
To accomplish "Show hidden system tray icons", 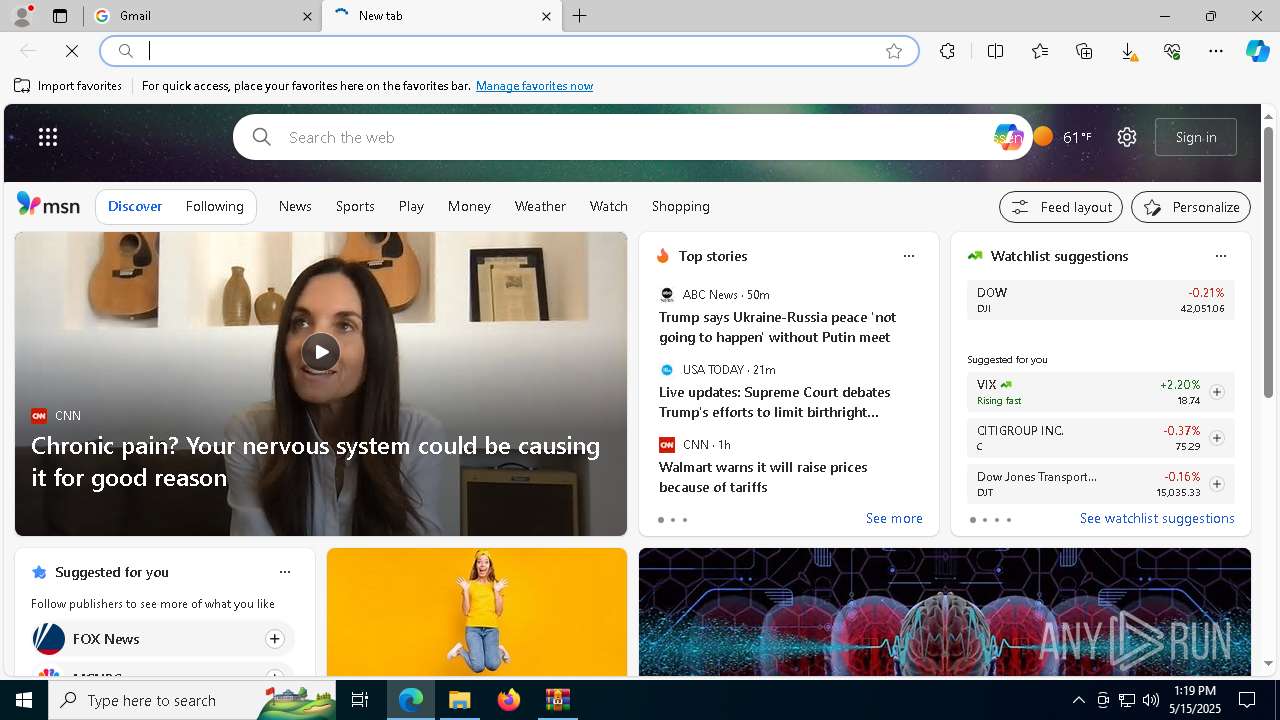I will coord(1079,700).
